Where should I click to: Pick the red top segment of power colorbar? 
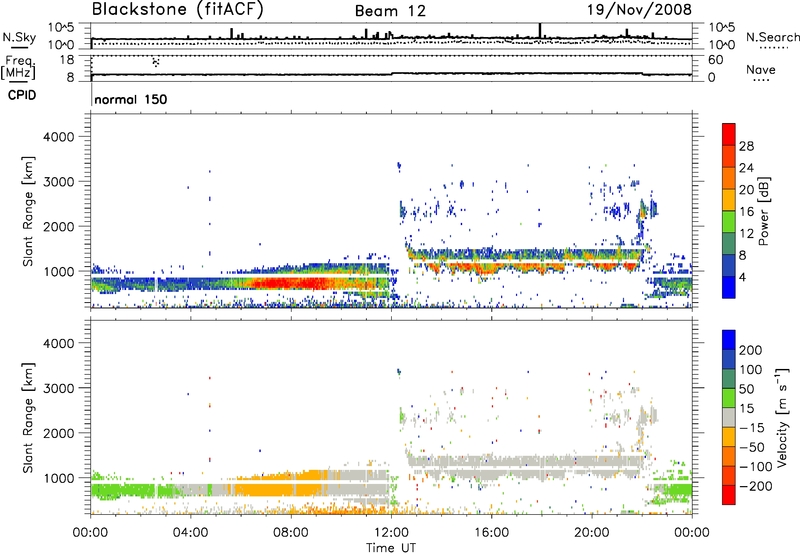(x=729, y=135)
